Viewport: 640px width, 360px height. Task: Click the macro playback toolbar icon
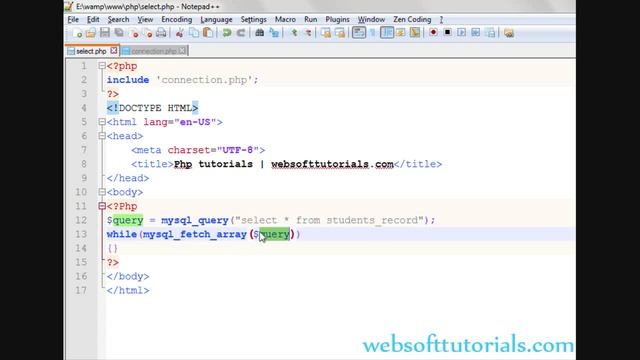tap(461, 33)
